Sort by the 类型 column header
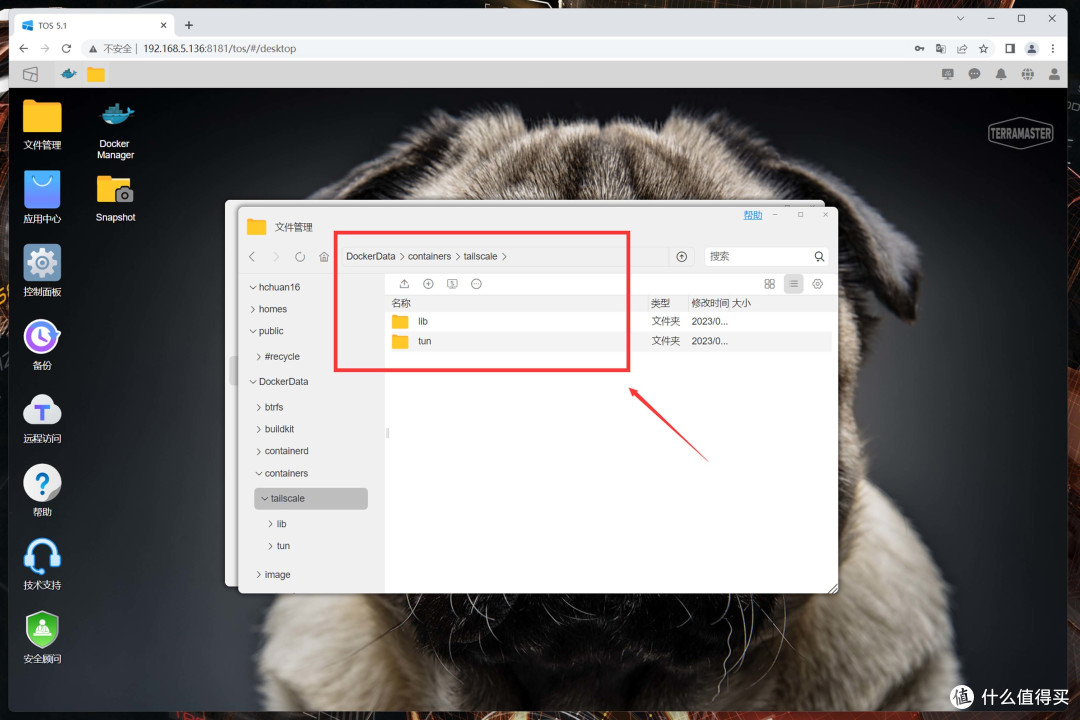1080x720 pixels. point(660,303)
